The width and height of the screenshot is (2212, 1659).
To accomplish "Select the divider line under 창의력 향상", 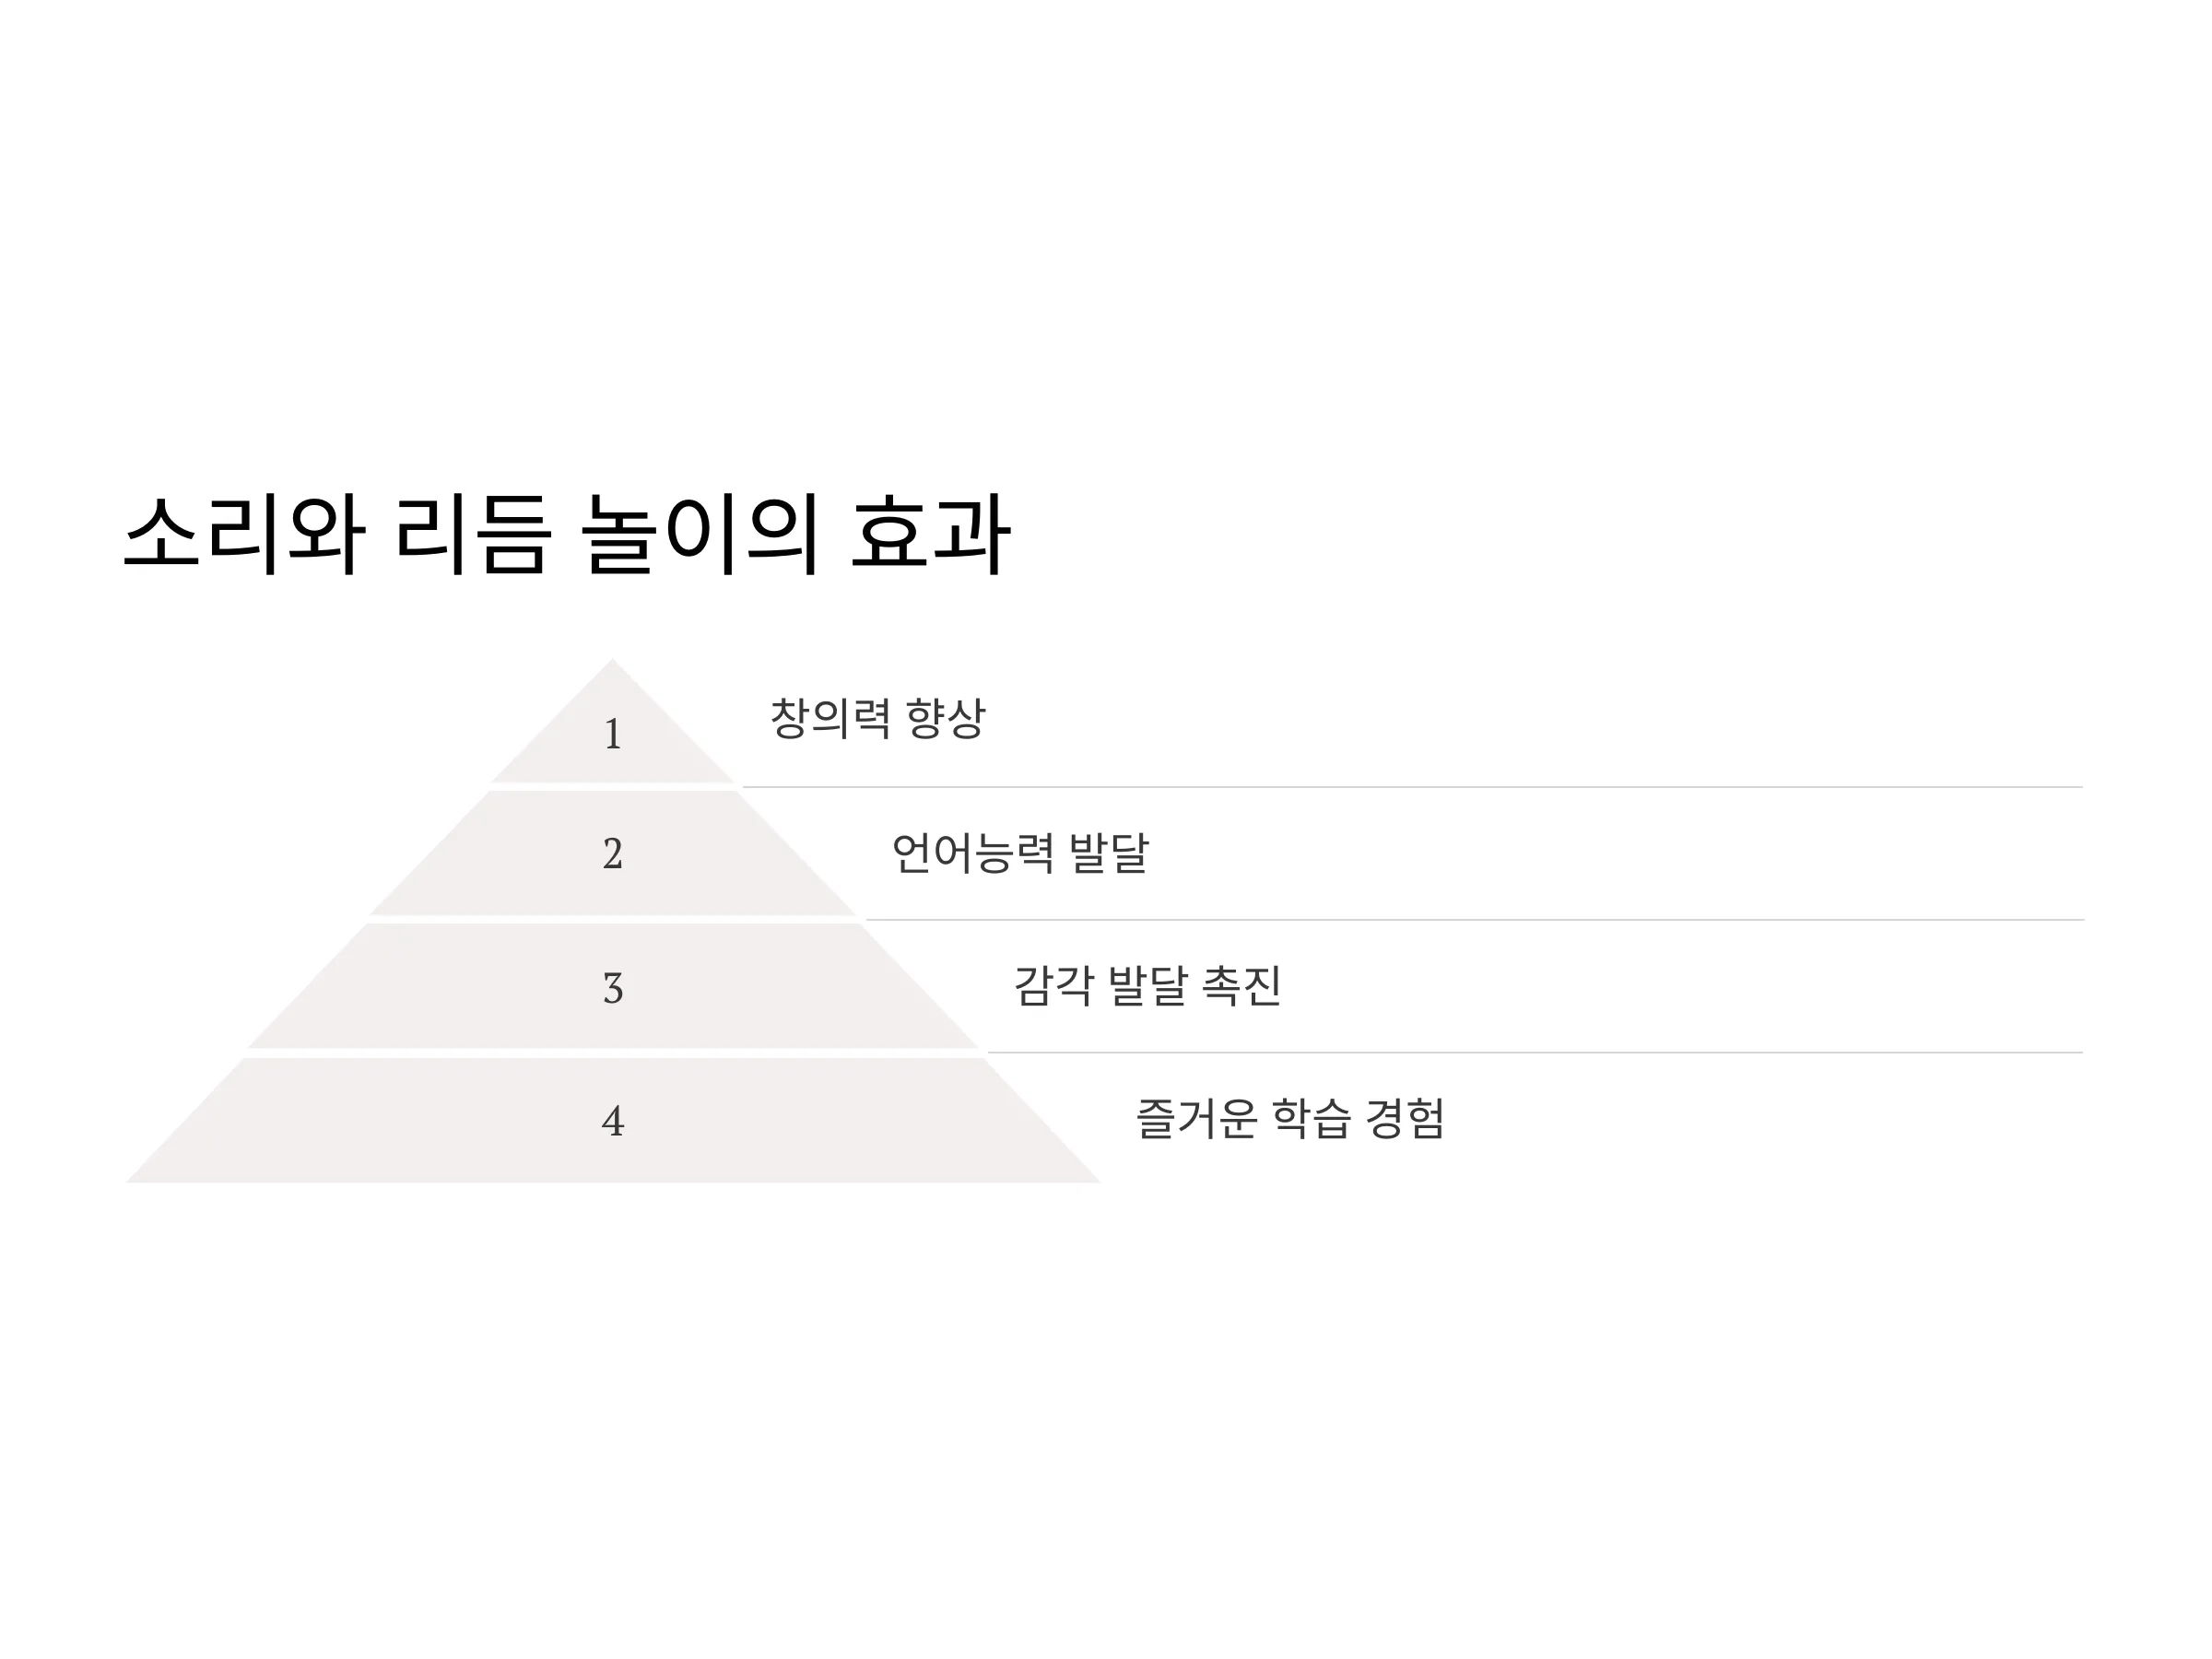I will pyautogui.click(x=1412, y=787).
